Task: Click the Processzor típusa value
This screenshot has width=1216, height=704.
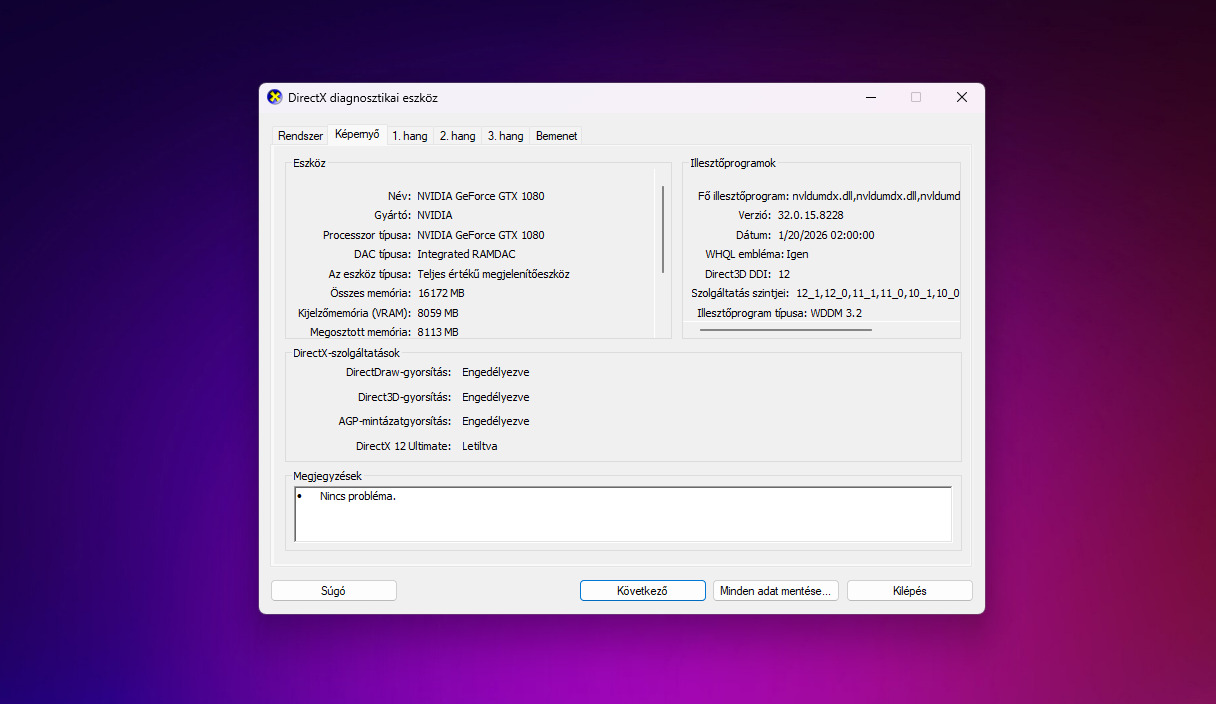Action: tap(481, 235)
